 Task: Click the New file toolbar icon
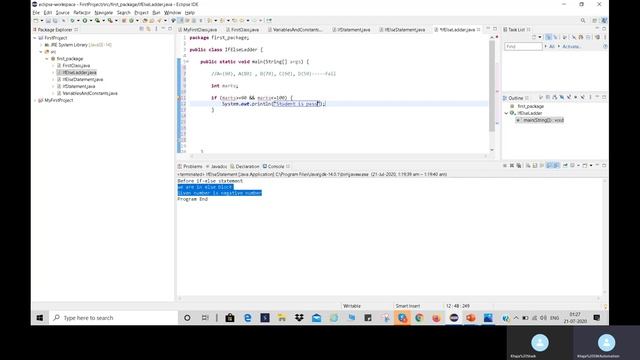click(36, 20)
